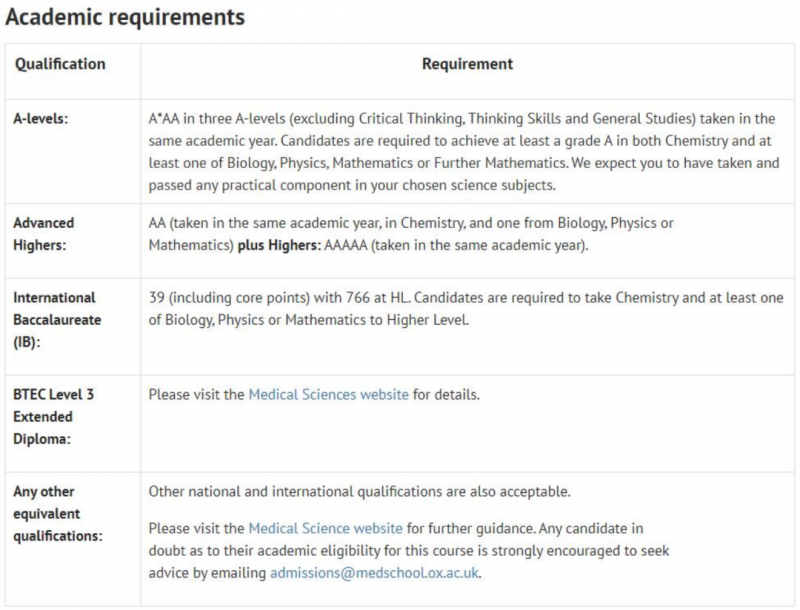Click the admissions@medschool.ox.ac.uk email link
800x610 pixels.
(374, 573)
